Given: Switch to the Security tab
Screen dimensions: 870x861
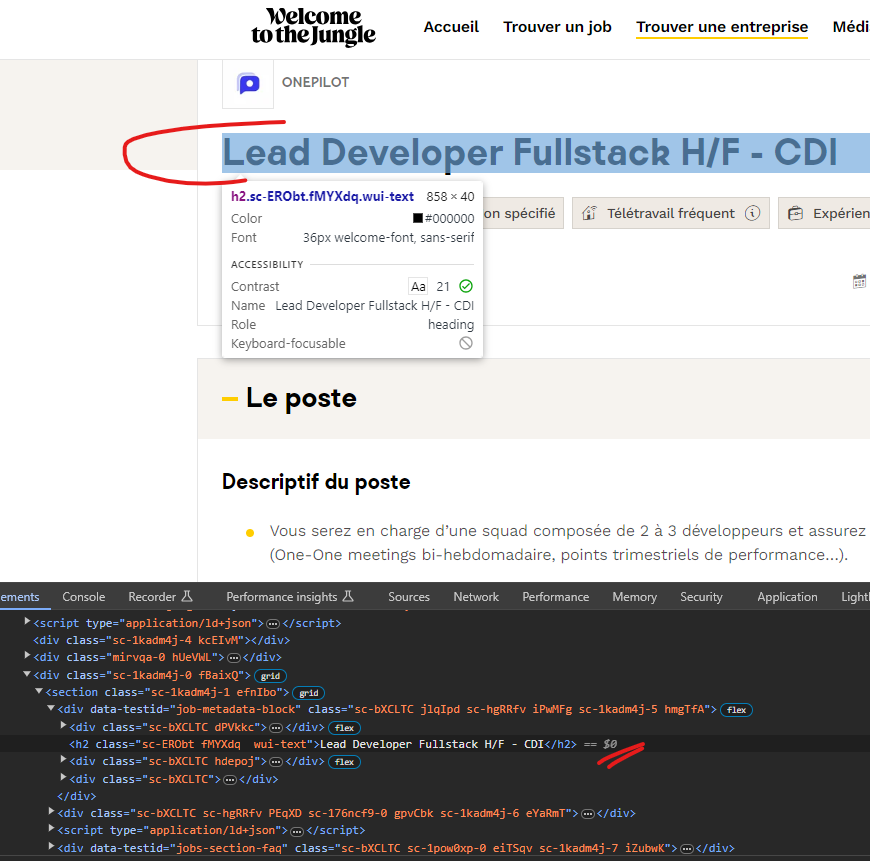Looking at the screenshot, I should (701, 597).
